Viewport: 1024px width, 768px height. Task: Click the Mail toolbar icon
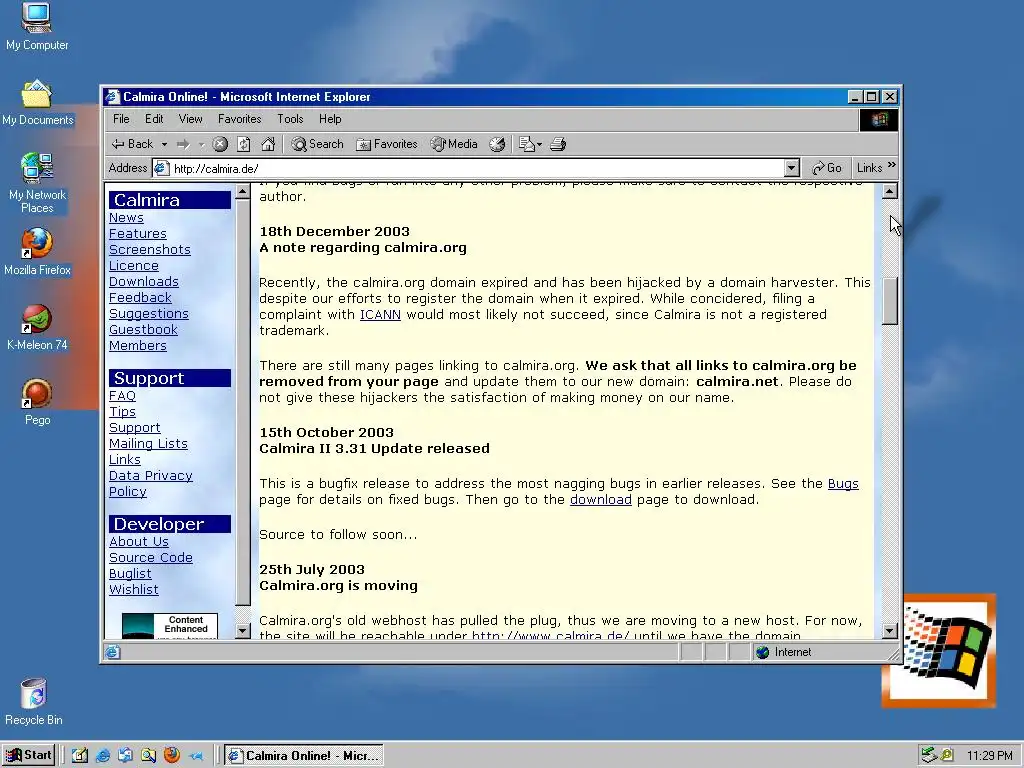tap(526, 144)
